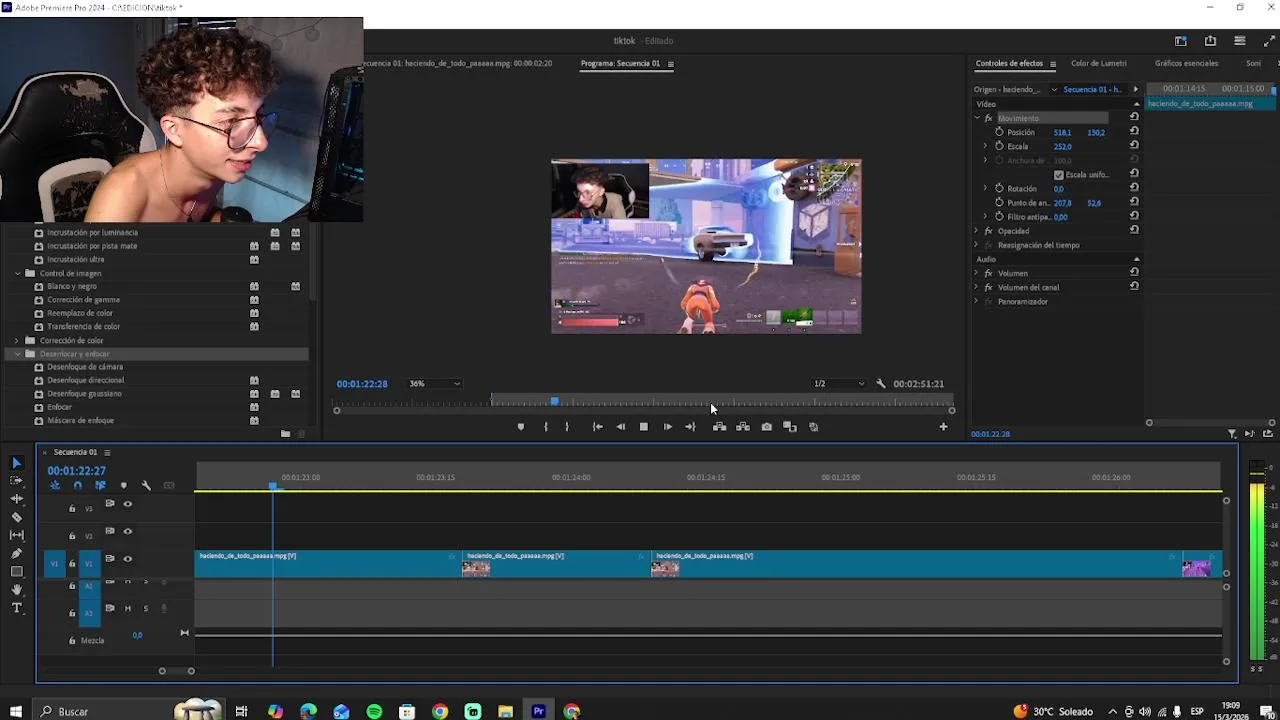Click the Extract button
The image size is (1280, 720).
[743, 427]
